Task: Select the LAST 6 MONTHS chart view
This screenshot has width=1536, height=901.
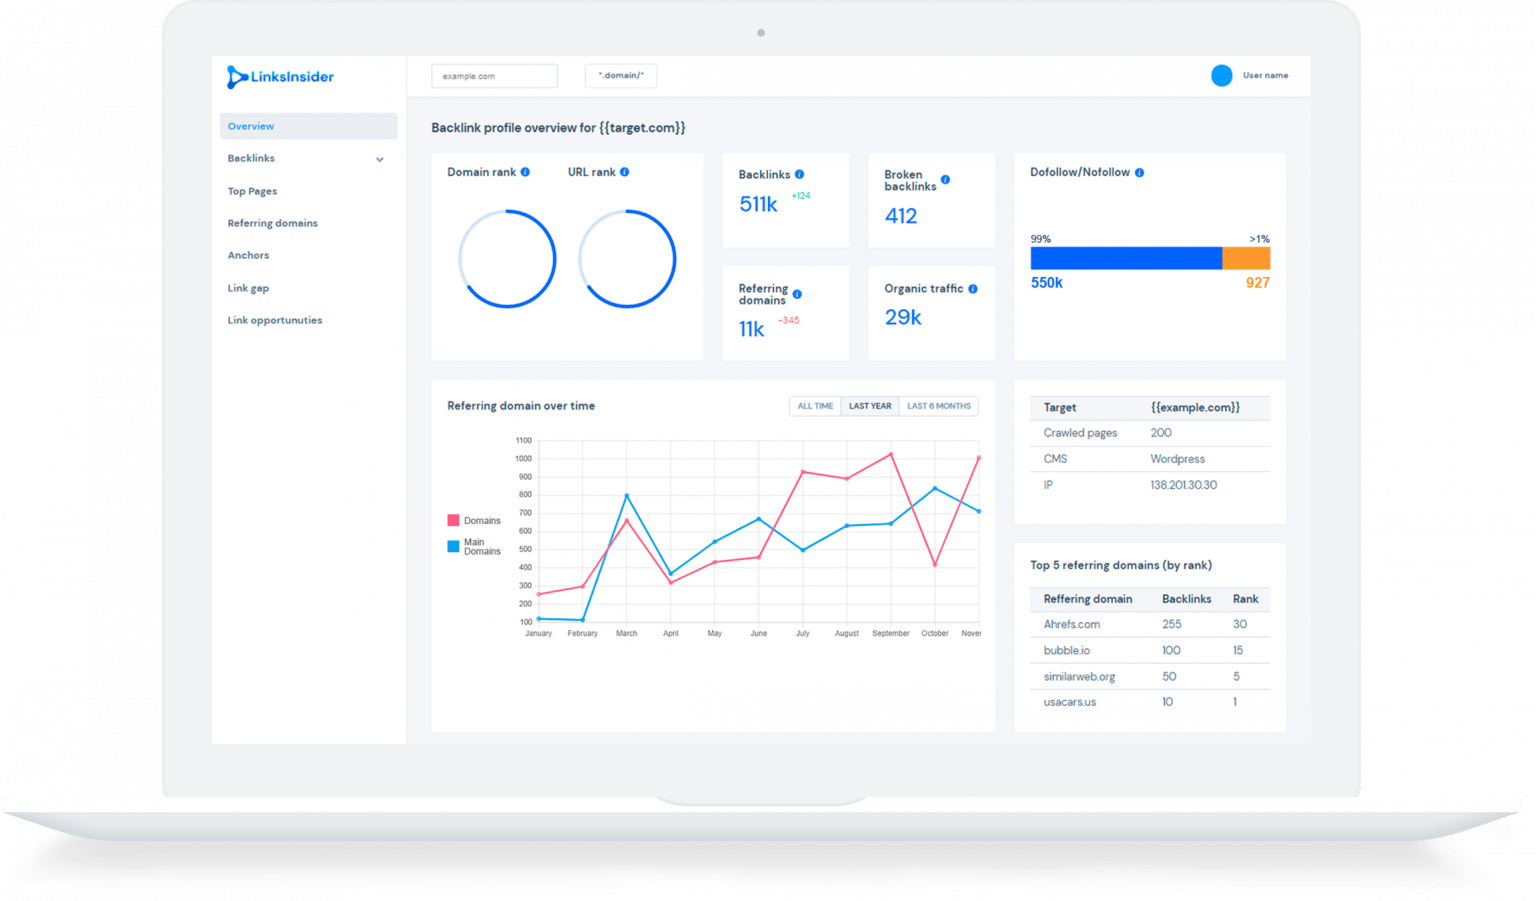Action: (x=938, y=405)
